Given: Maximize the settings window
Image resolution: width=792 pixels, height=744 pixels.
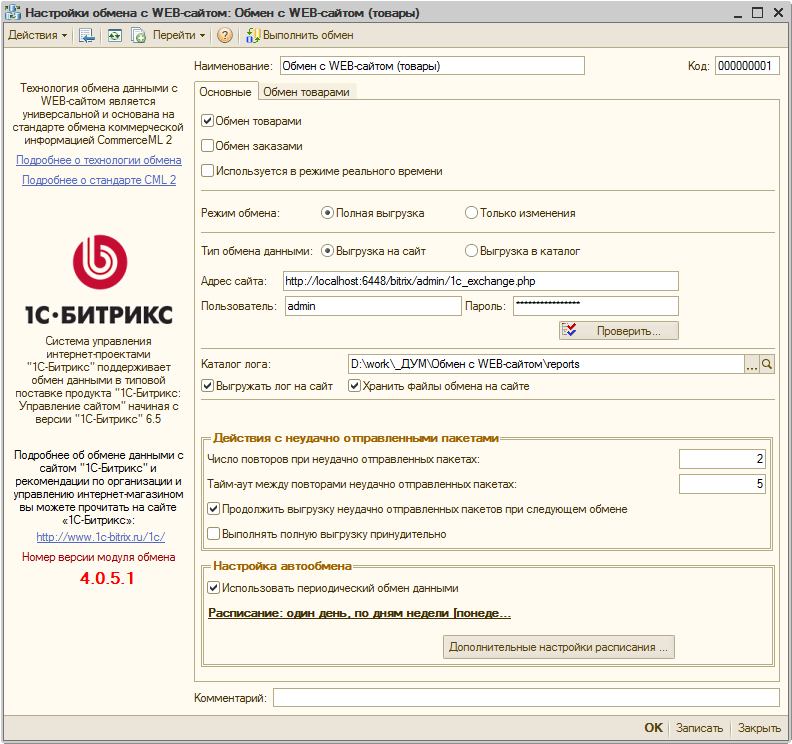Looking at the screenshot, I should tap(757, 13).
